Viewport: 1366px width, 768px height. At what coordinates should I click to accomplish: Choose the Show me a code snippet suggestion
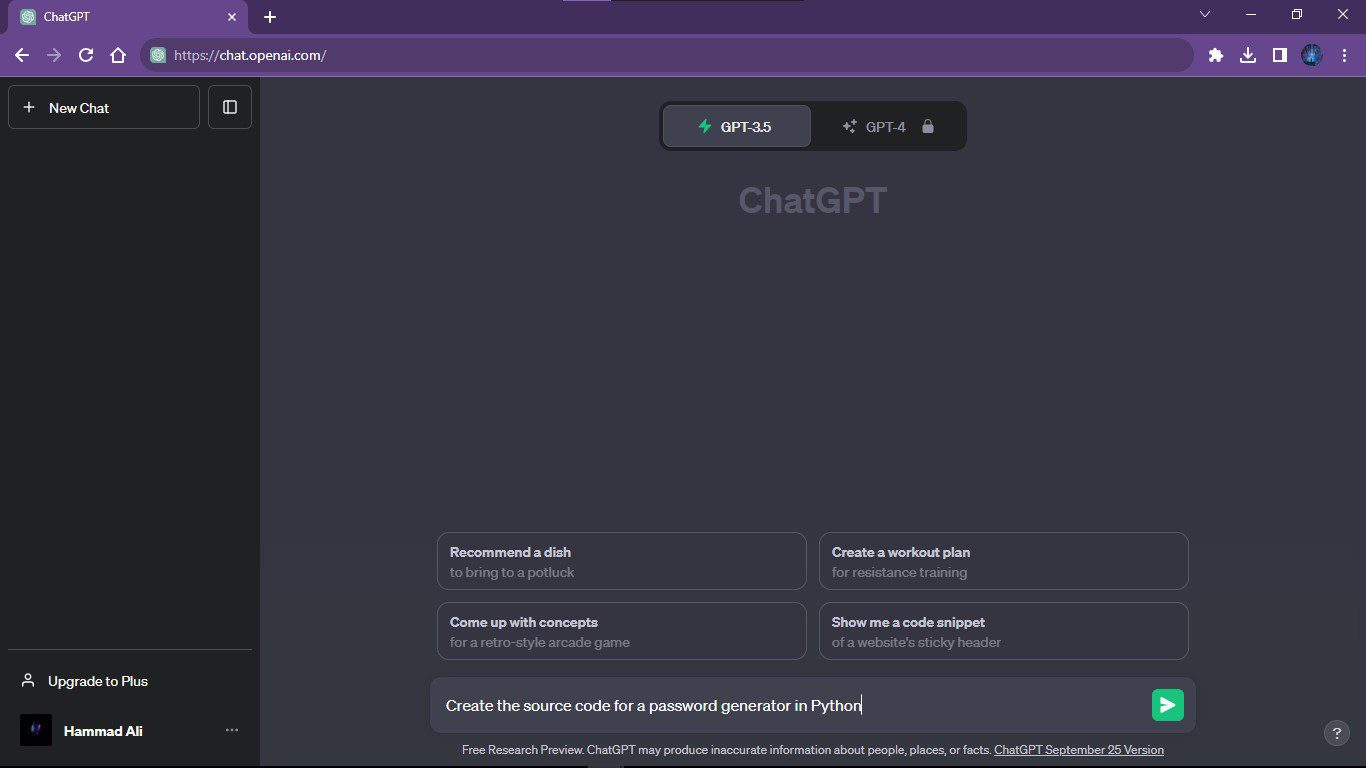click(1004, 631)
